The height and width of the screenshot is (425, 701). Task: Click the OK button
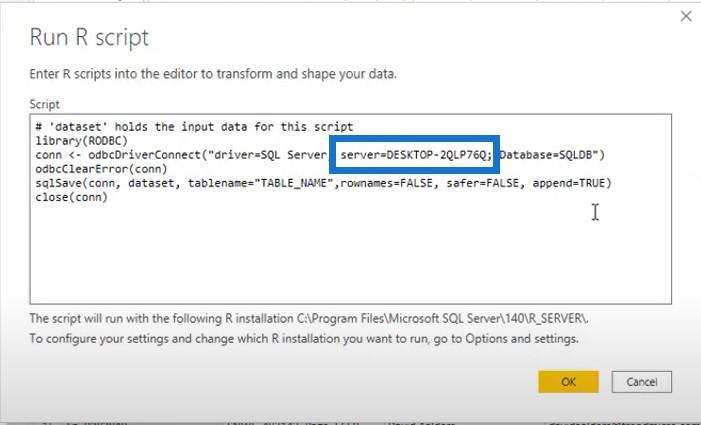pyautogui.click(x=568, y=381)
